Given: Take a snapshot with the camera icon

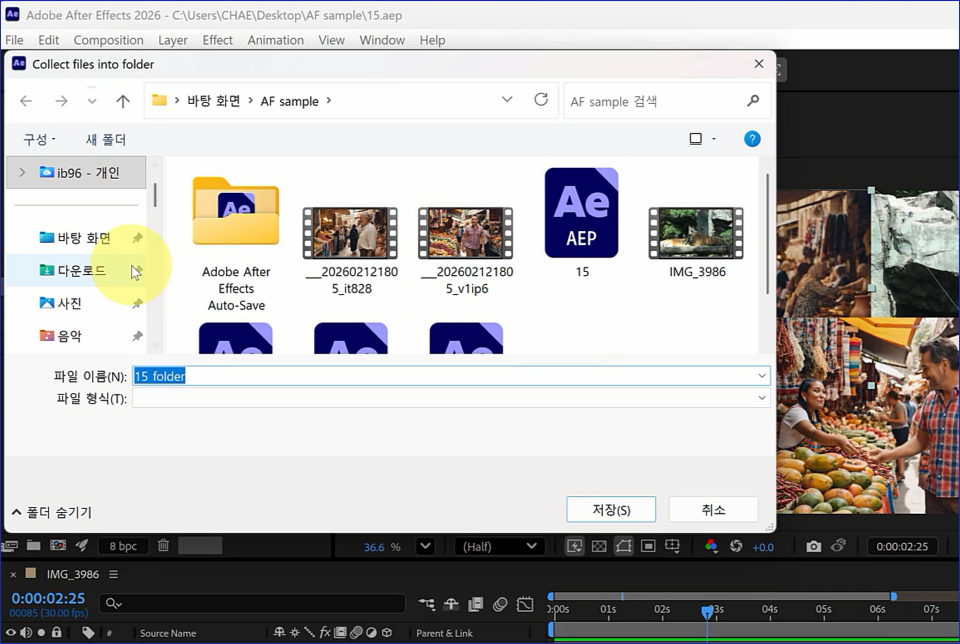Looking at the screenshot, I should coord(814,546).
